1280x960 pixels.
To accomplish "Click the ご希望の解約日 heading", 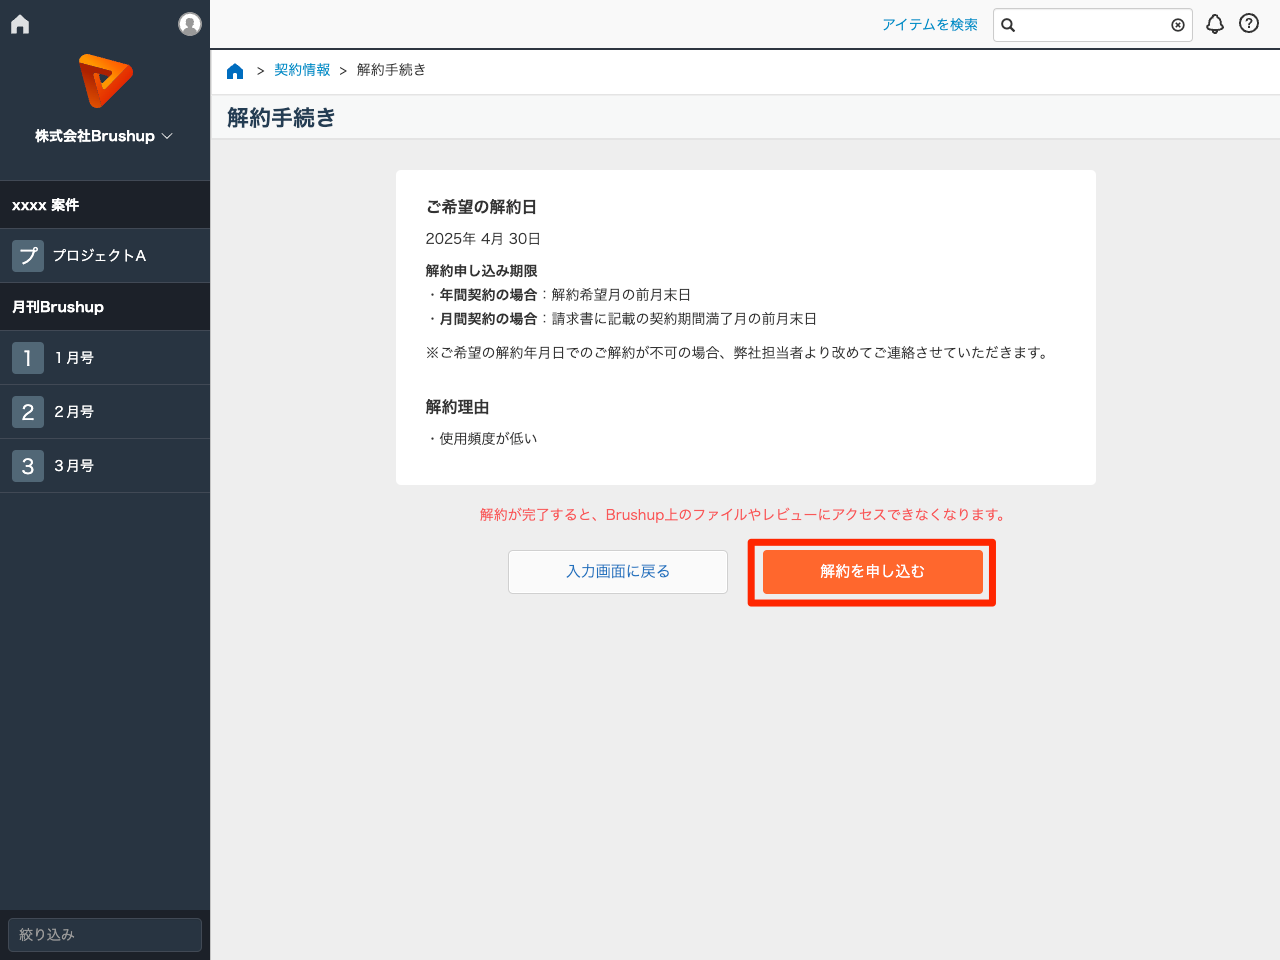I will click(481, 207).
